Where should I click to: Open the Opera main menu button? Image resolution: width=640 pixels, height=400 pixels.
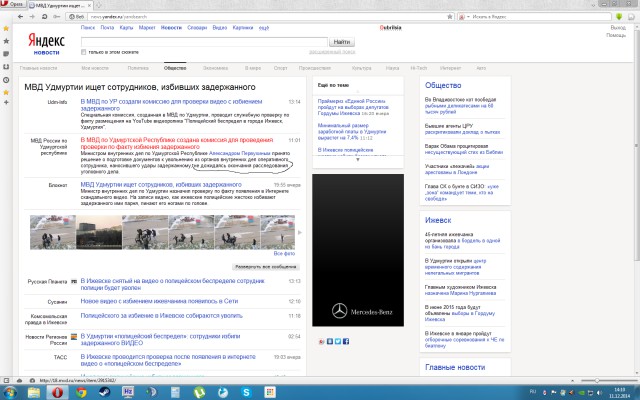pos(12,4)
